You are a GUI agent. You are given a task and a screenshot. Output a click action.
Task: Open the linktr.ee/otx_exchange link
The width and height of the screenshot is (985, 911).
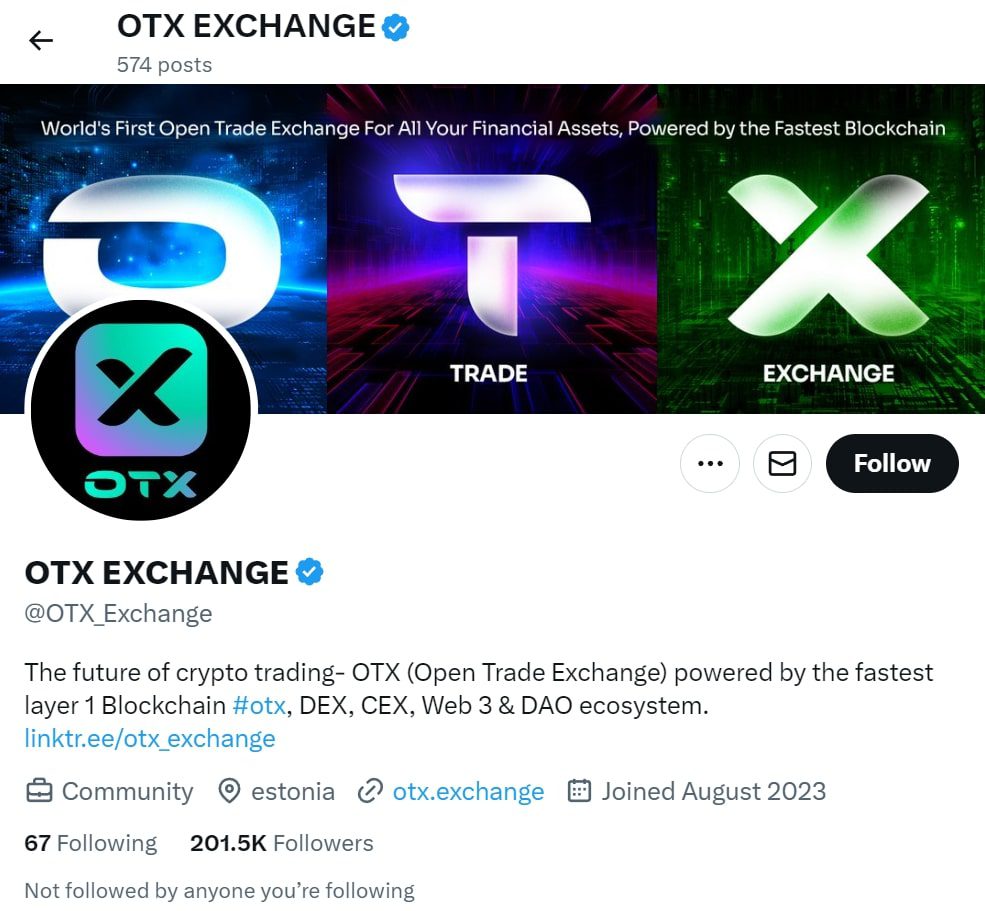[x=149, y=738]
